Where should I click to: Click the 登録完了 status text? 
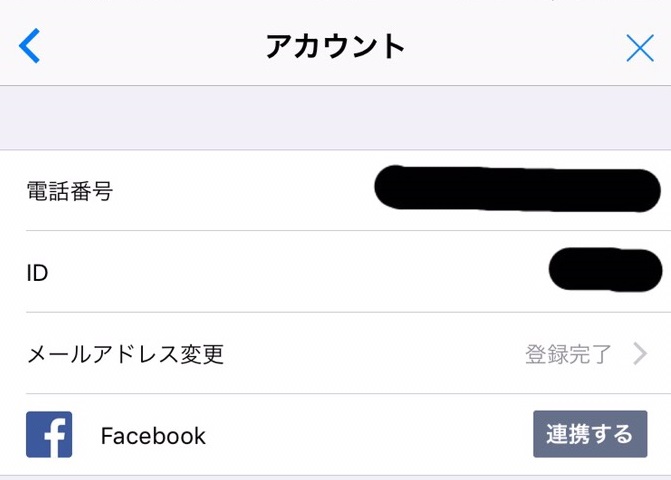click(x=568, y=354)
